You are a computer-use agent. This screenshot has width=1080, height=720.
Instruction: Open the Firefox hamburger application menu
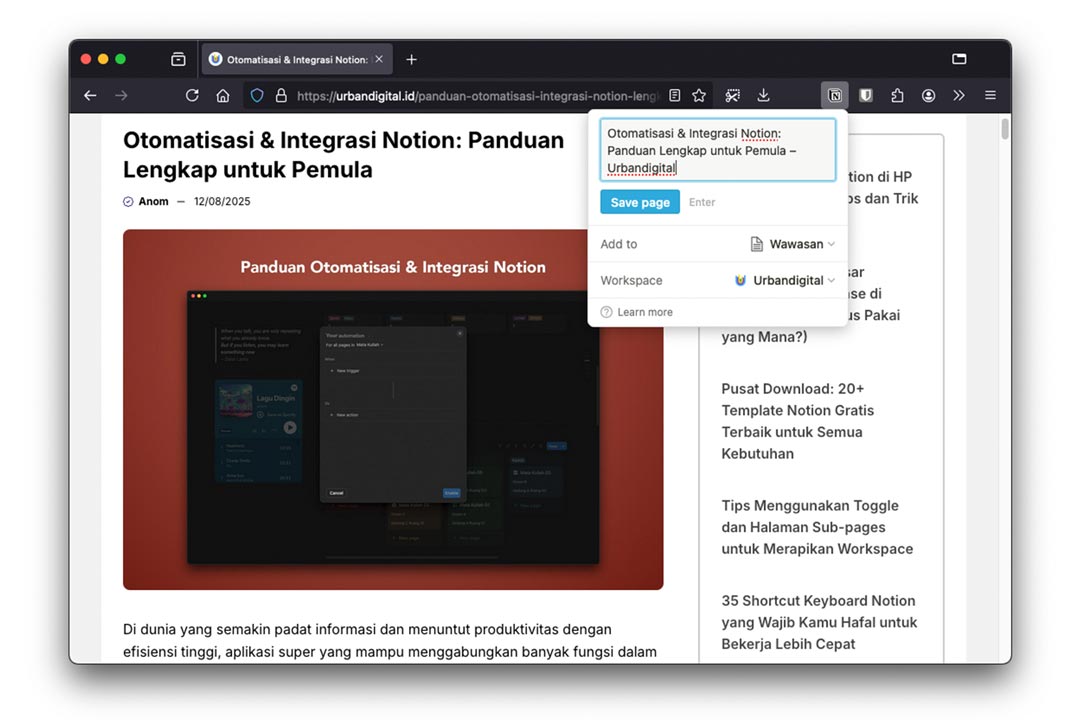[x=990, y=96]
